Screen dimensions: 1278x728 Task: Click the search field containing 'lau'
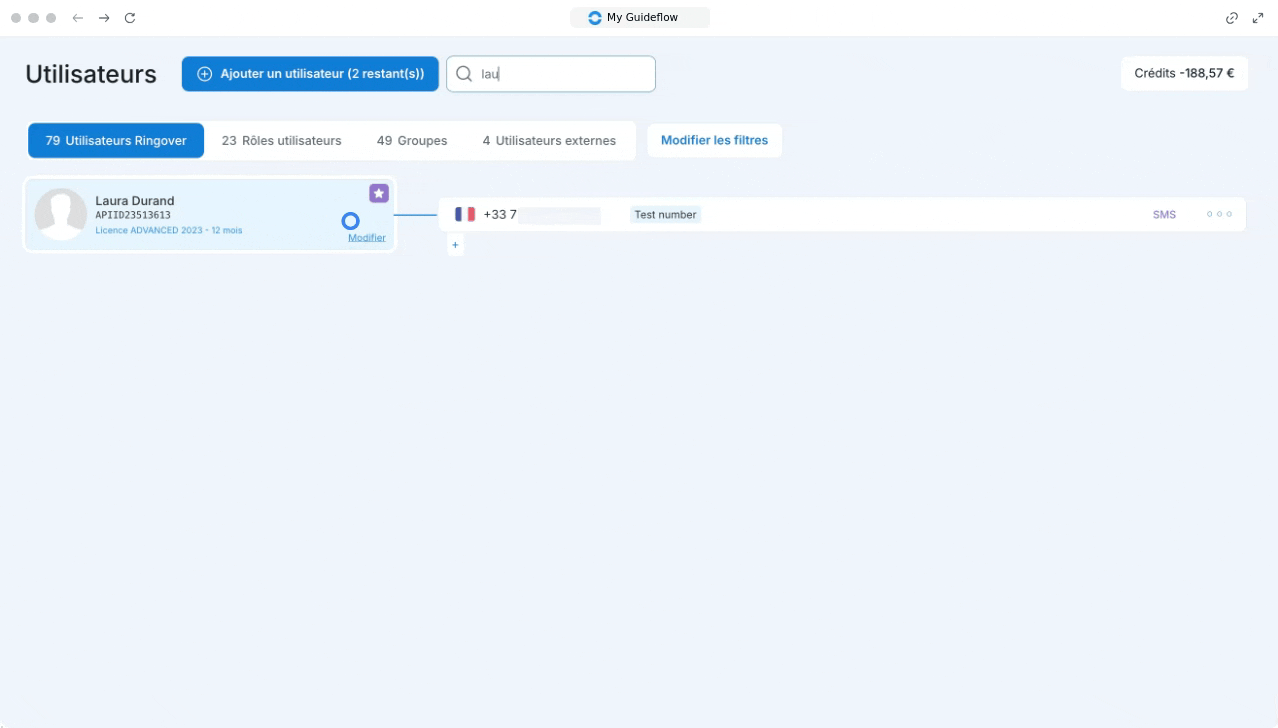[562, 74]
